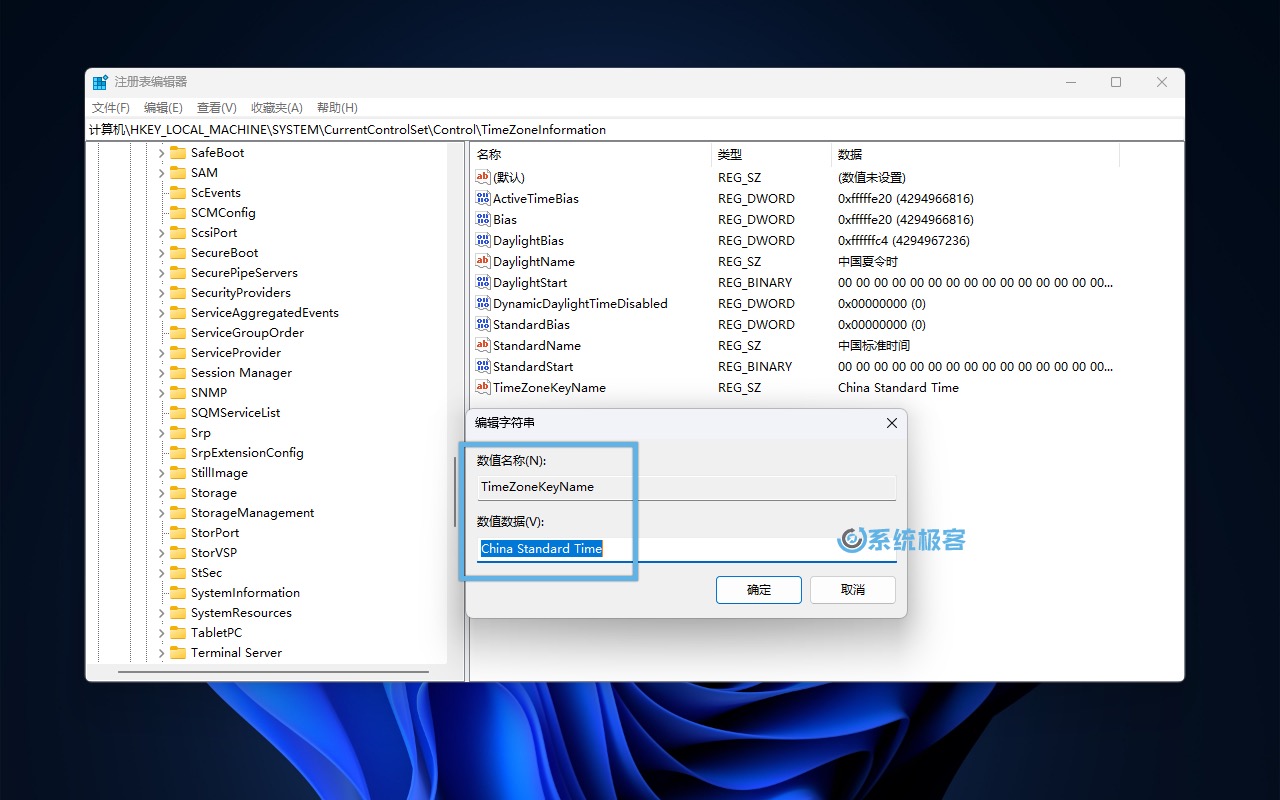The image size is (1280, 800).
Task: Select the SystemInformation key in tree
Action: [x=245, y=592]
